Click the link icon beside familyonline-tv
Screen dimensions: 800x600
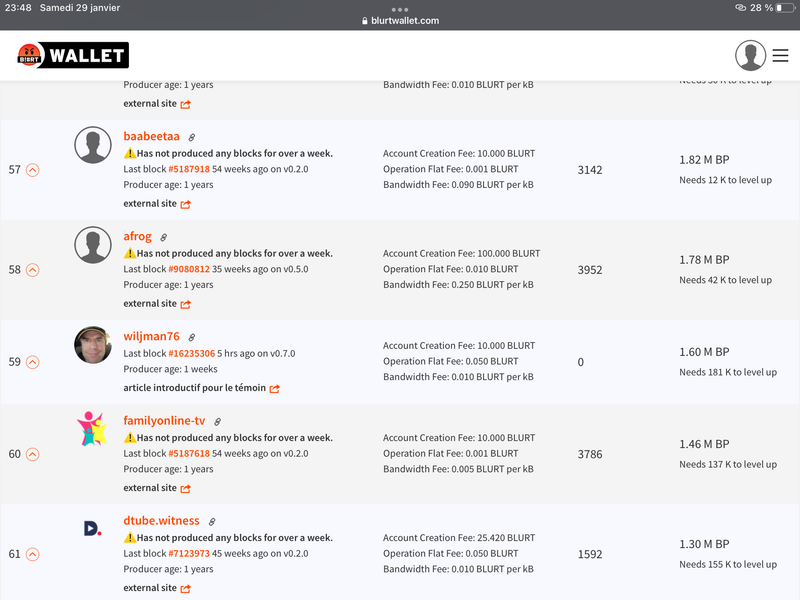[217, 422]
